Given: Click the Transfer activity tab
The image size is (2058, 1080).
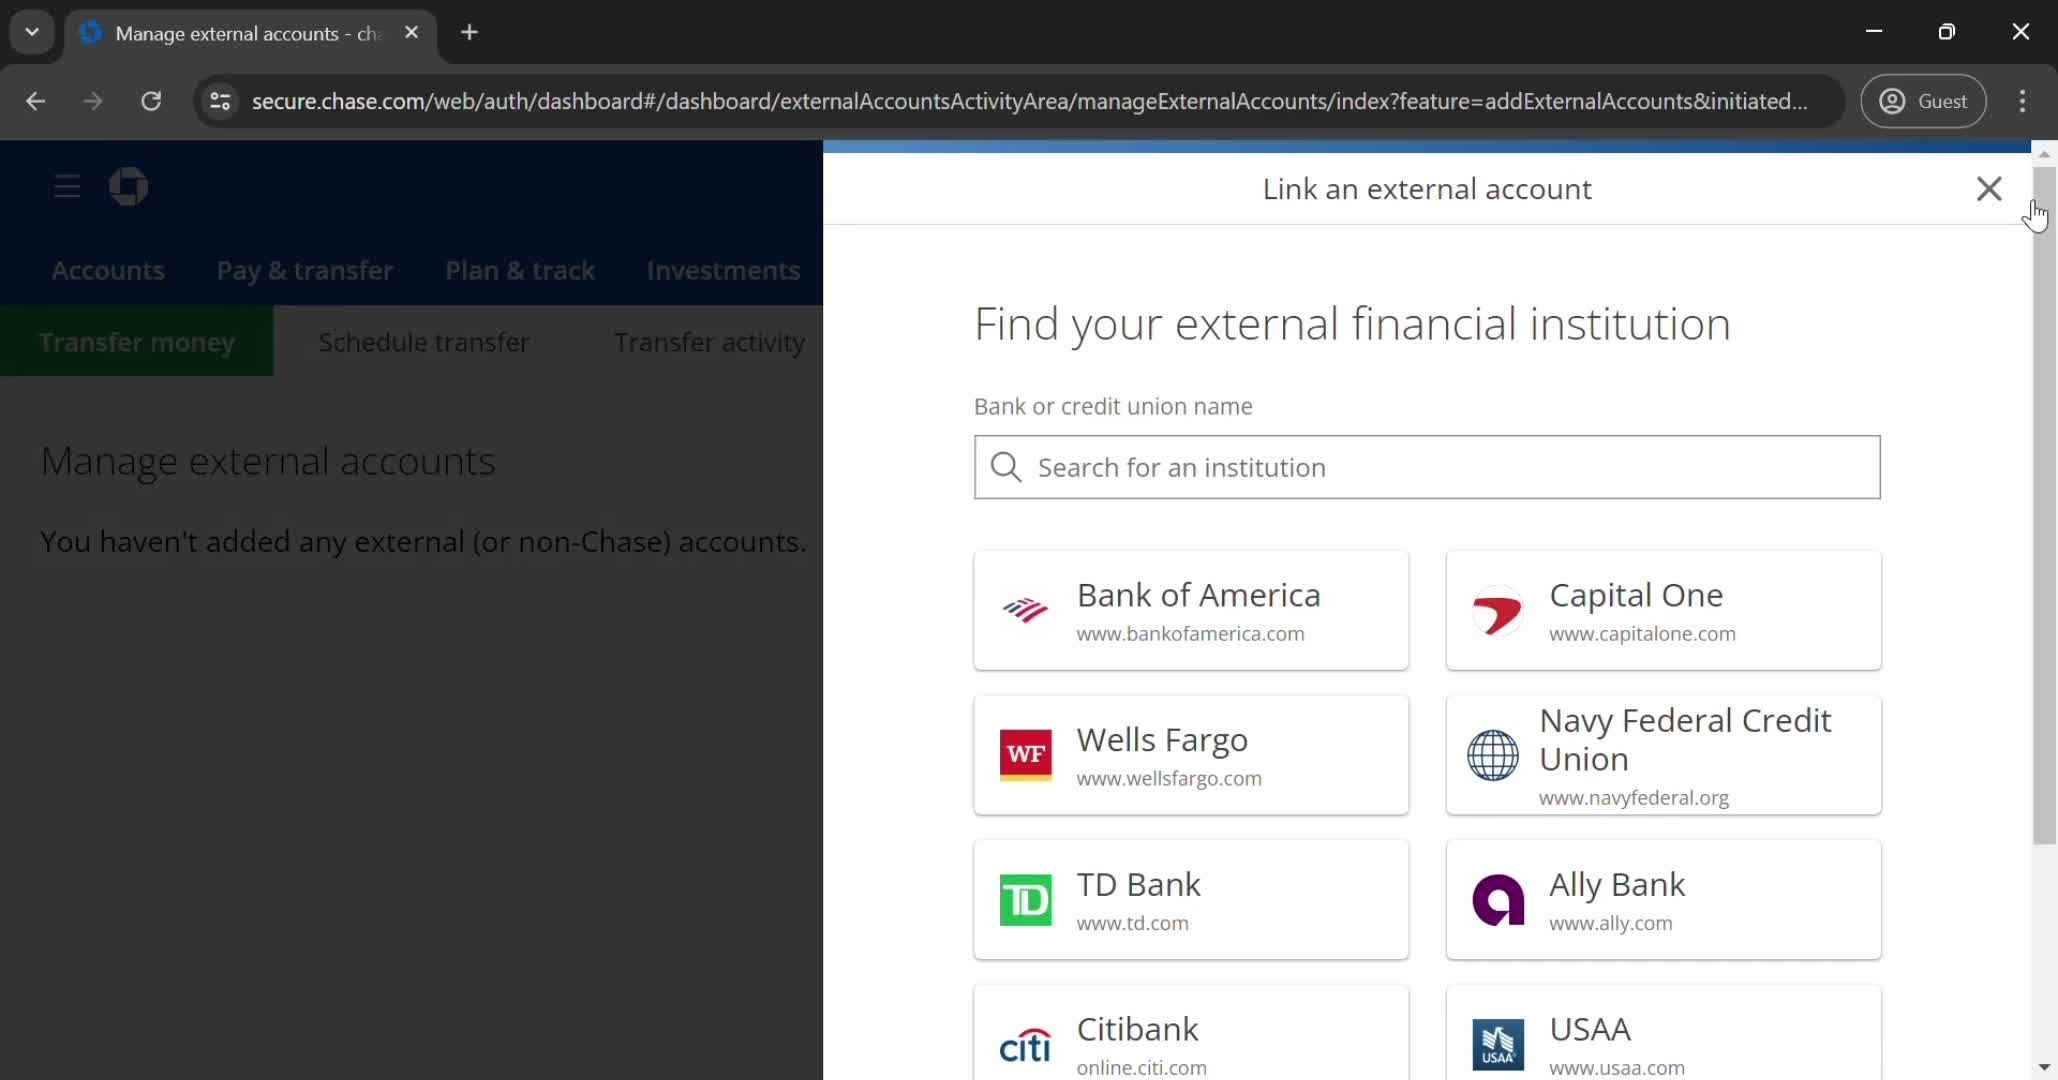Looking at the screenshot, I should click(708, 340).
